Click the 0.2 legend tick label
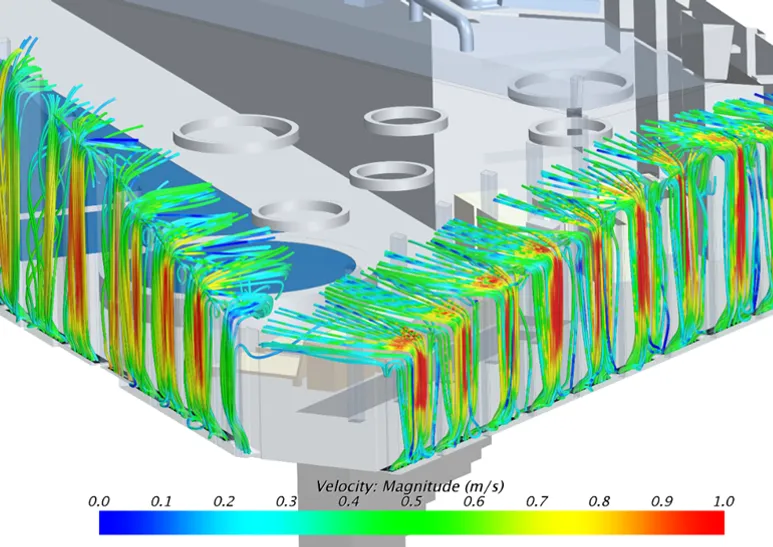This screenshot has width=773, height=547. pos(224,501)
